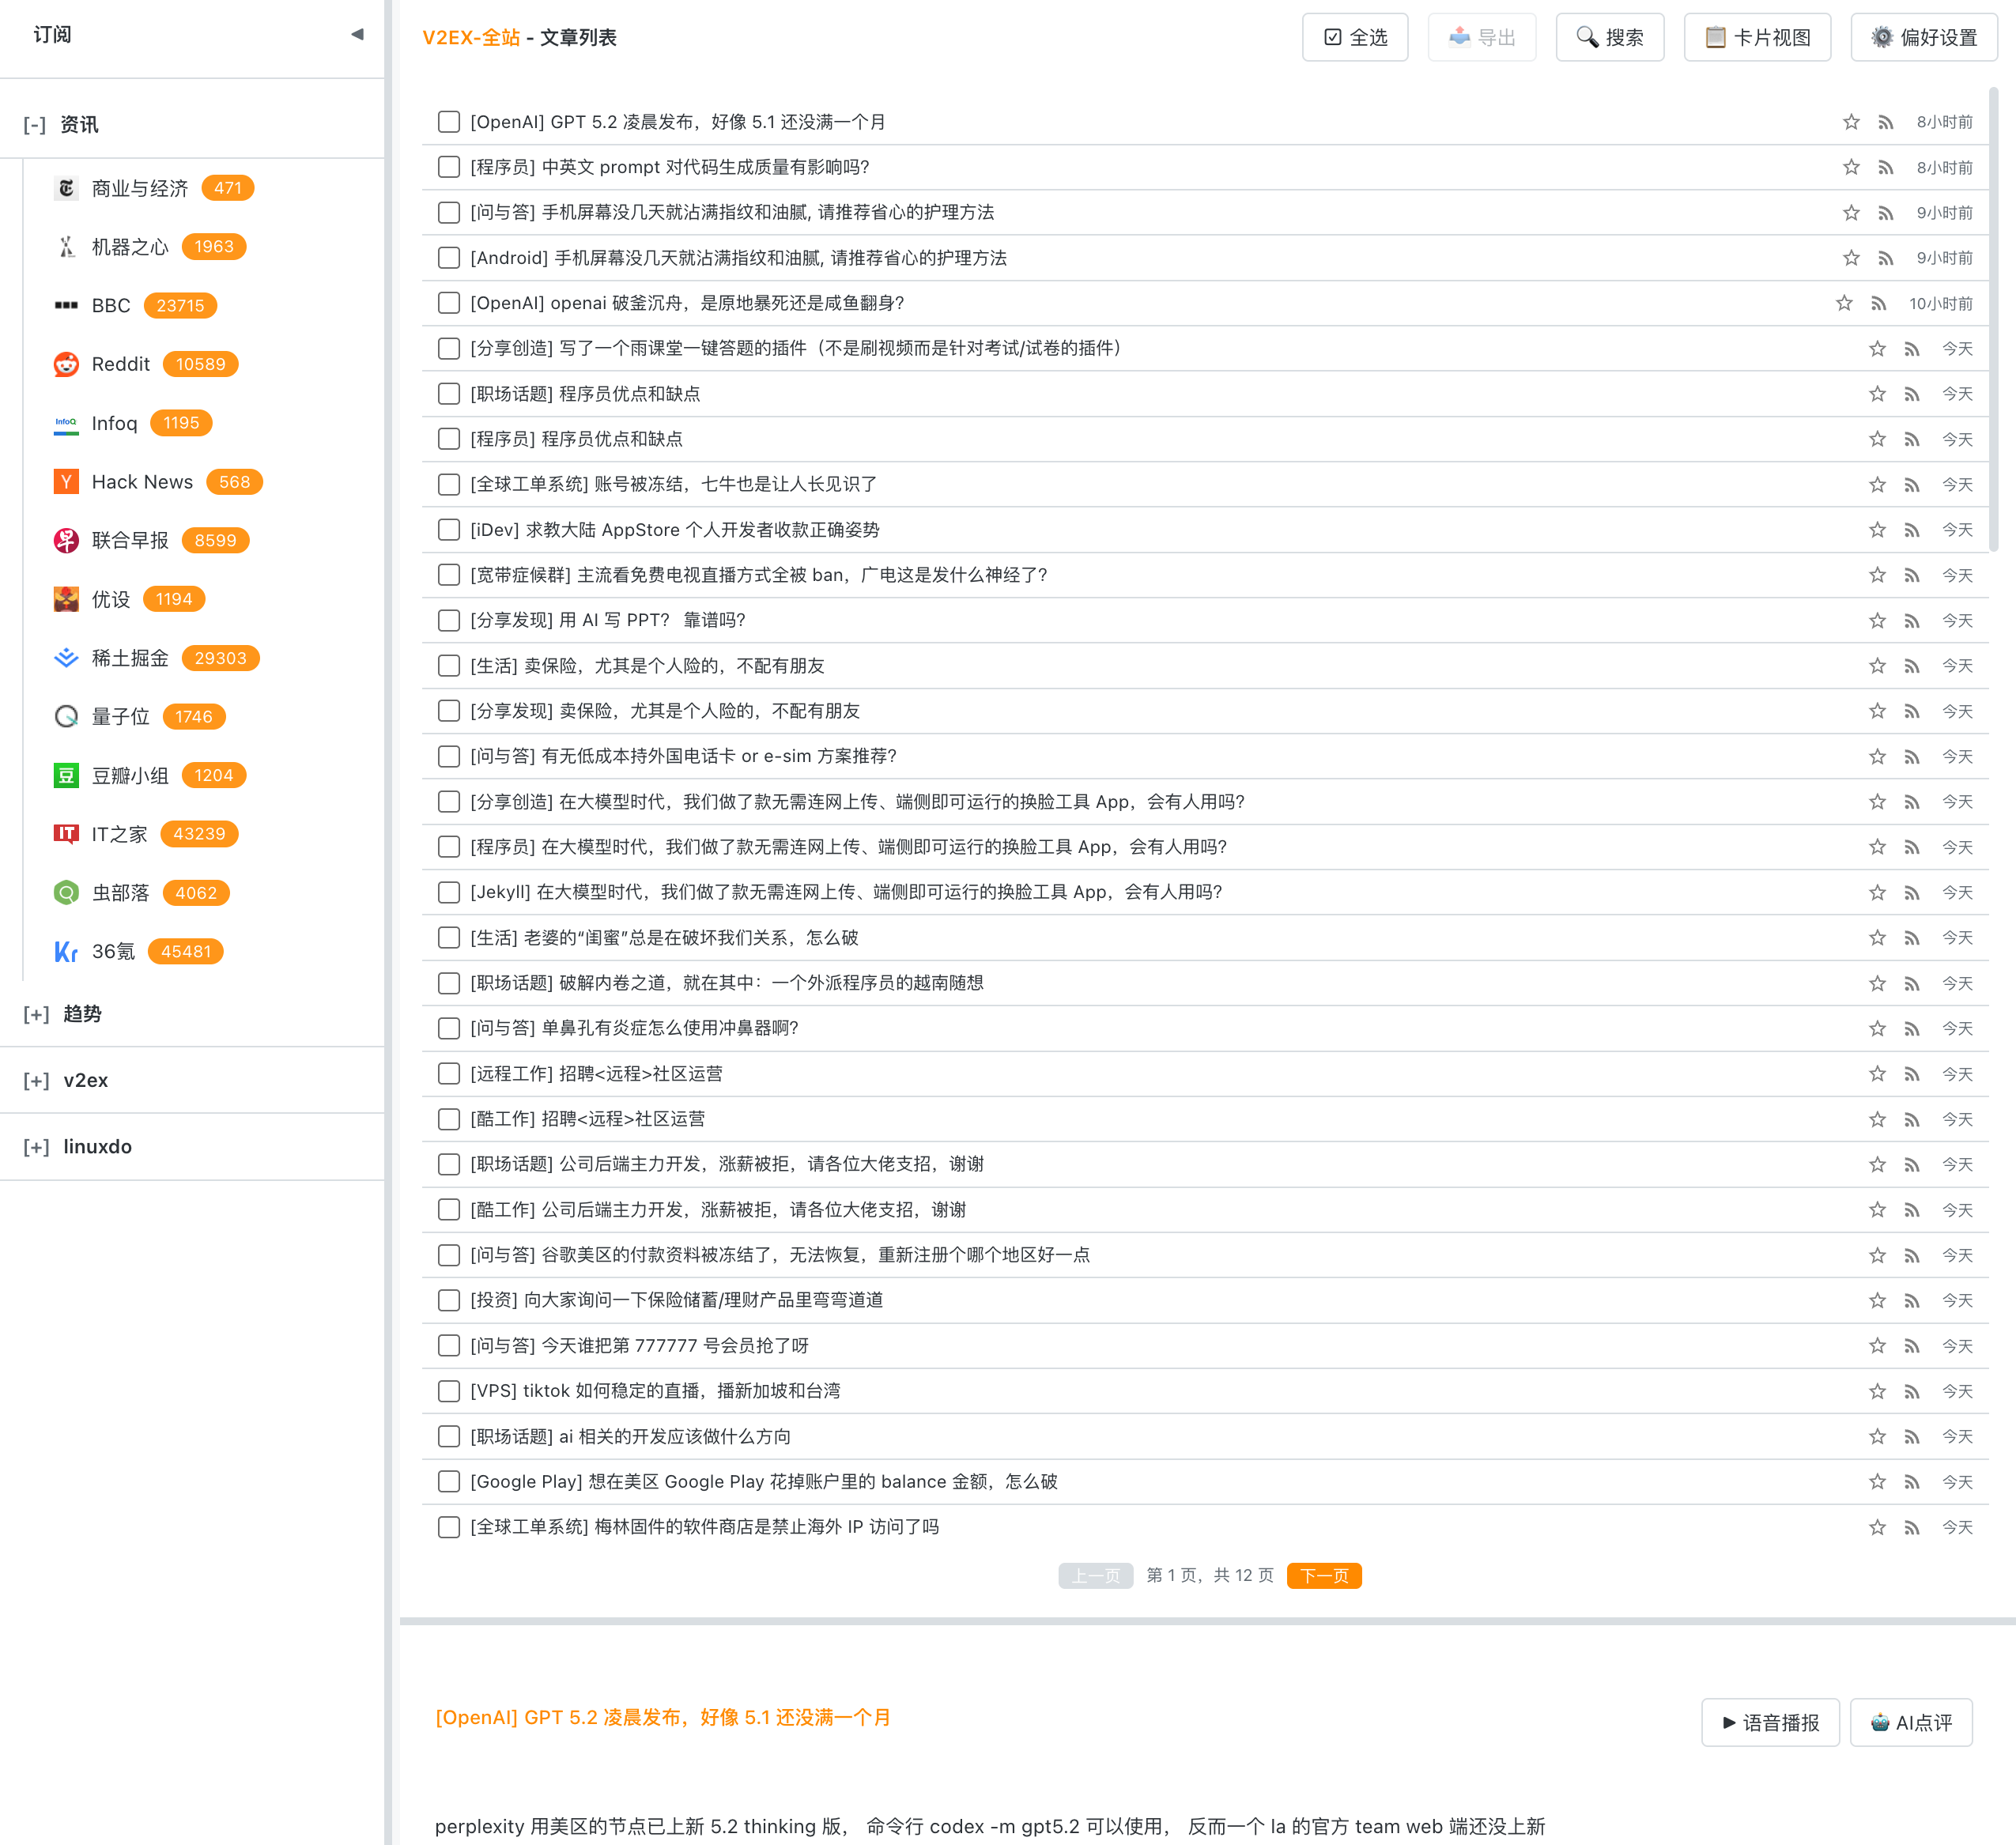This screenshot has width=2016, height=1845.
Task: Click the 36氪 feed icon
Action: (x=66, y=952)
